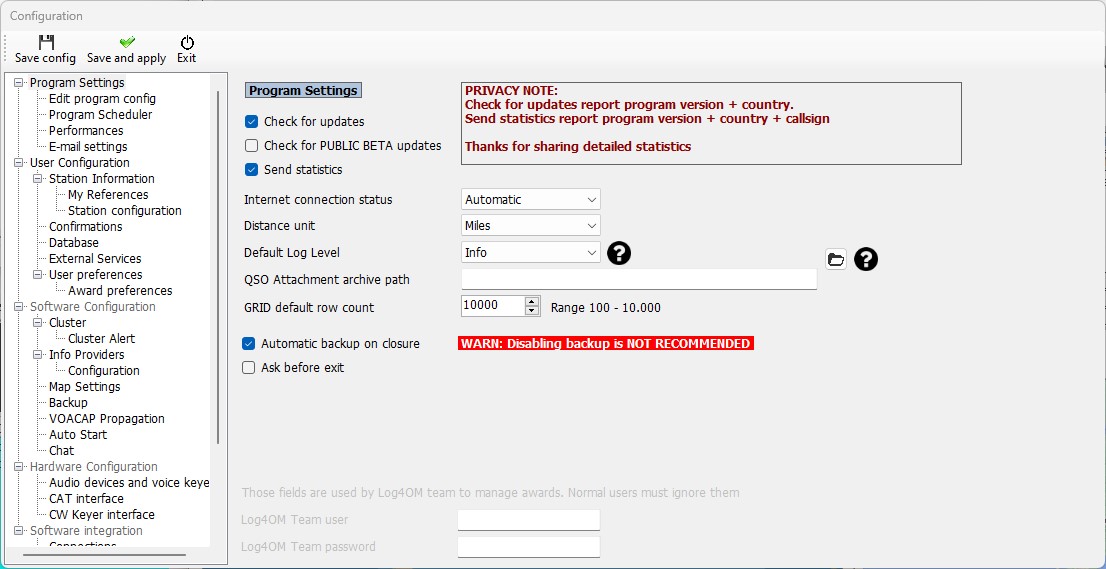This screenshot has height=569, width=1106.
Task: Click QSO Attachment archive path field
Action: pyautogui.click(x=639, y=279)
